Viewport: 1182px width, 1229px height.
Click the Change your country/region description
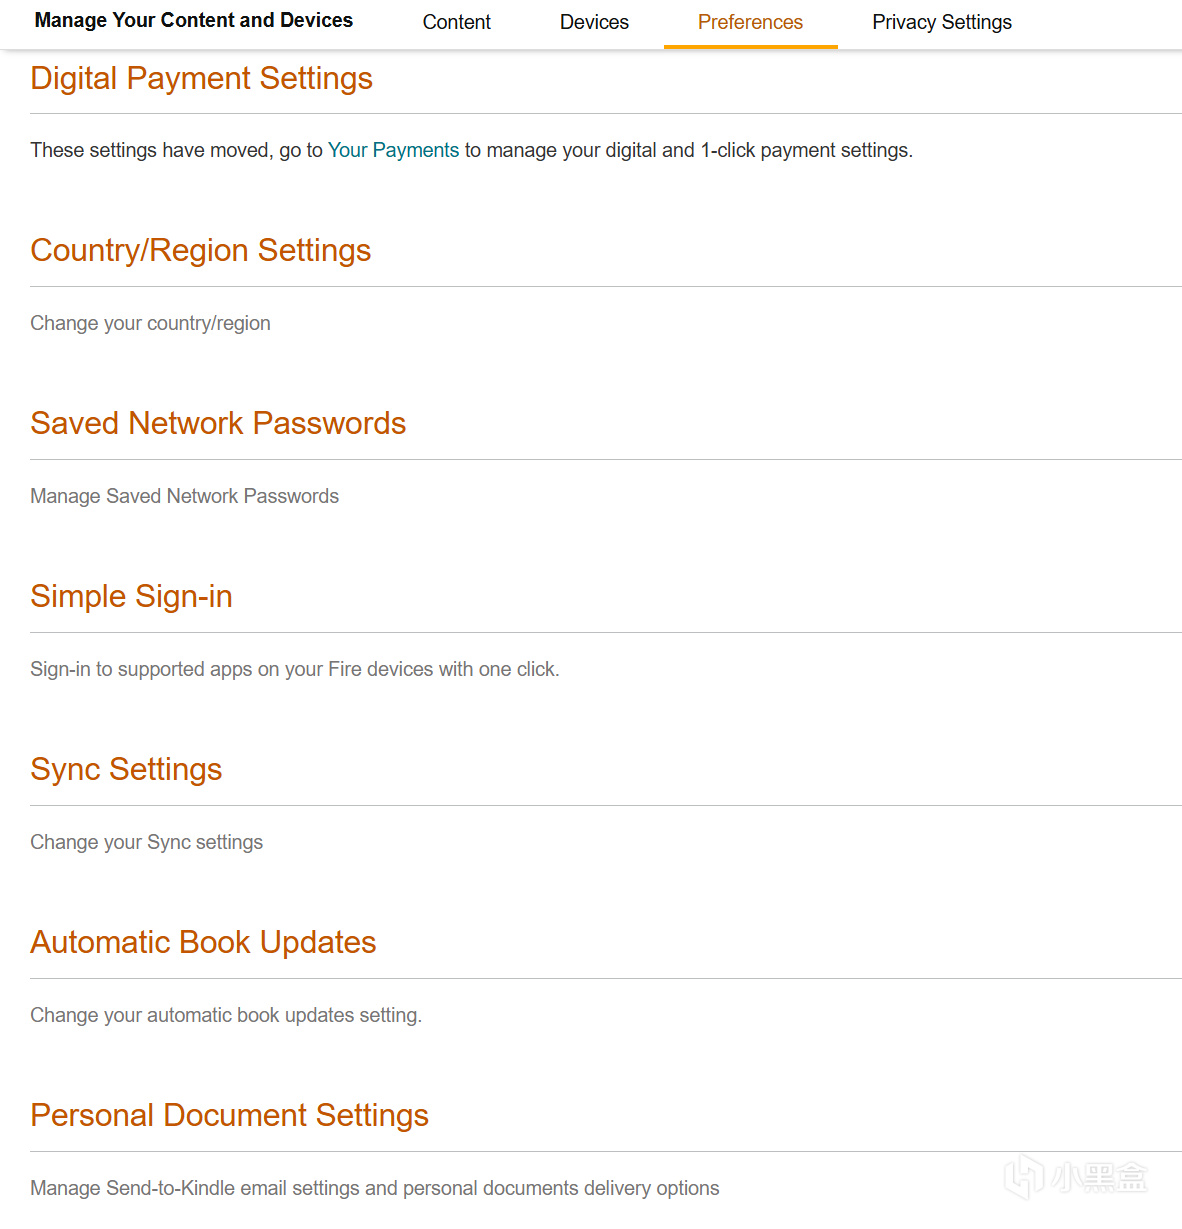150,323
